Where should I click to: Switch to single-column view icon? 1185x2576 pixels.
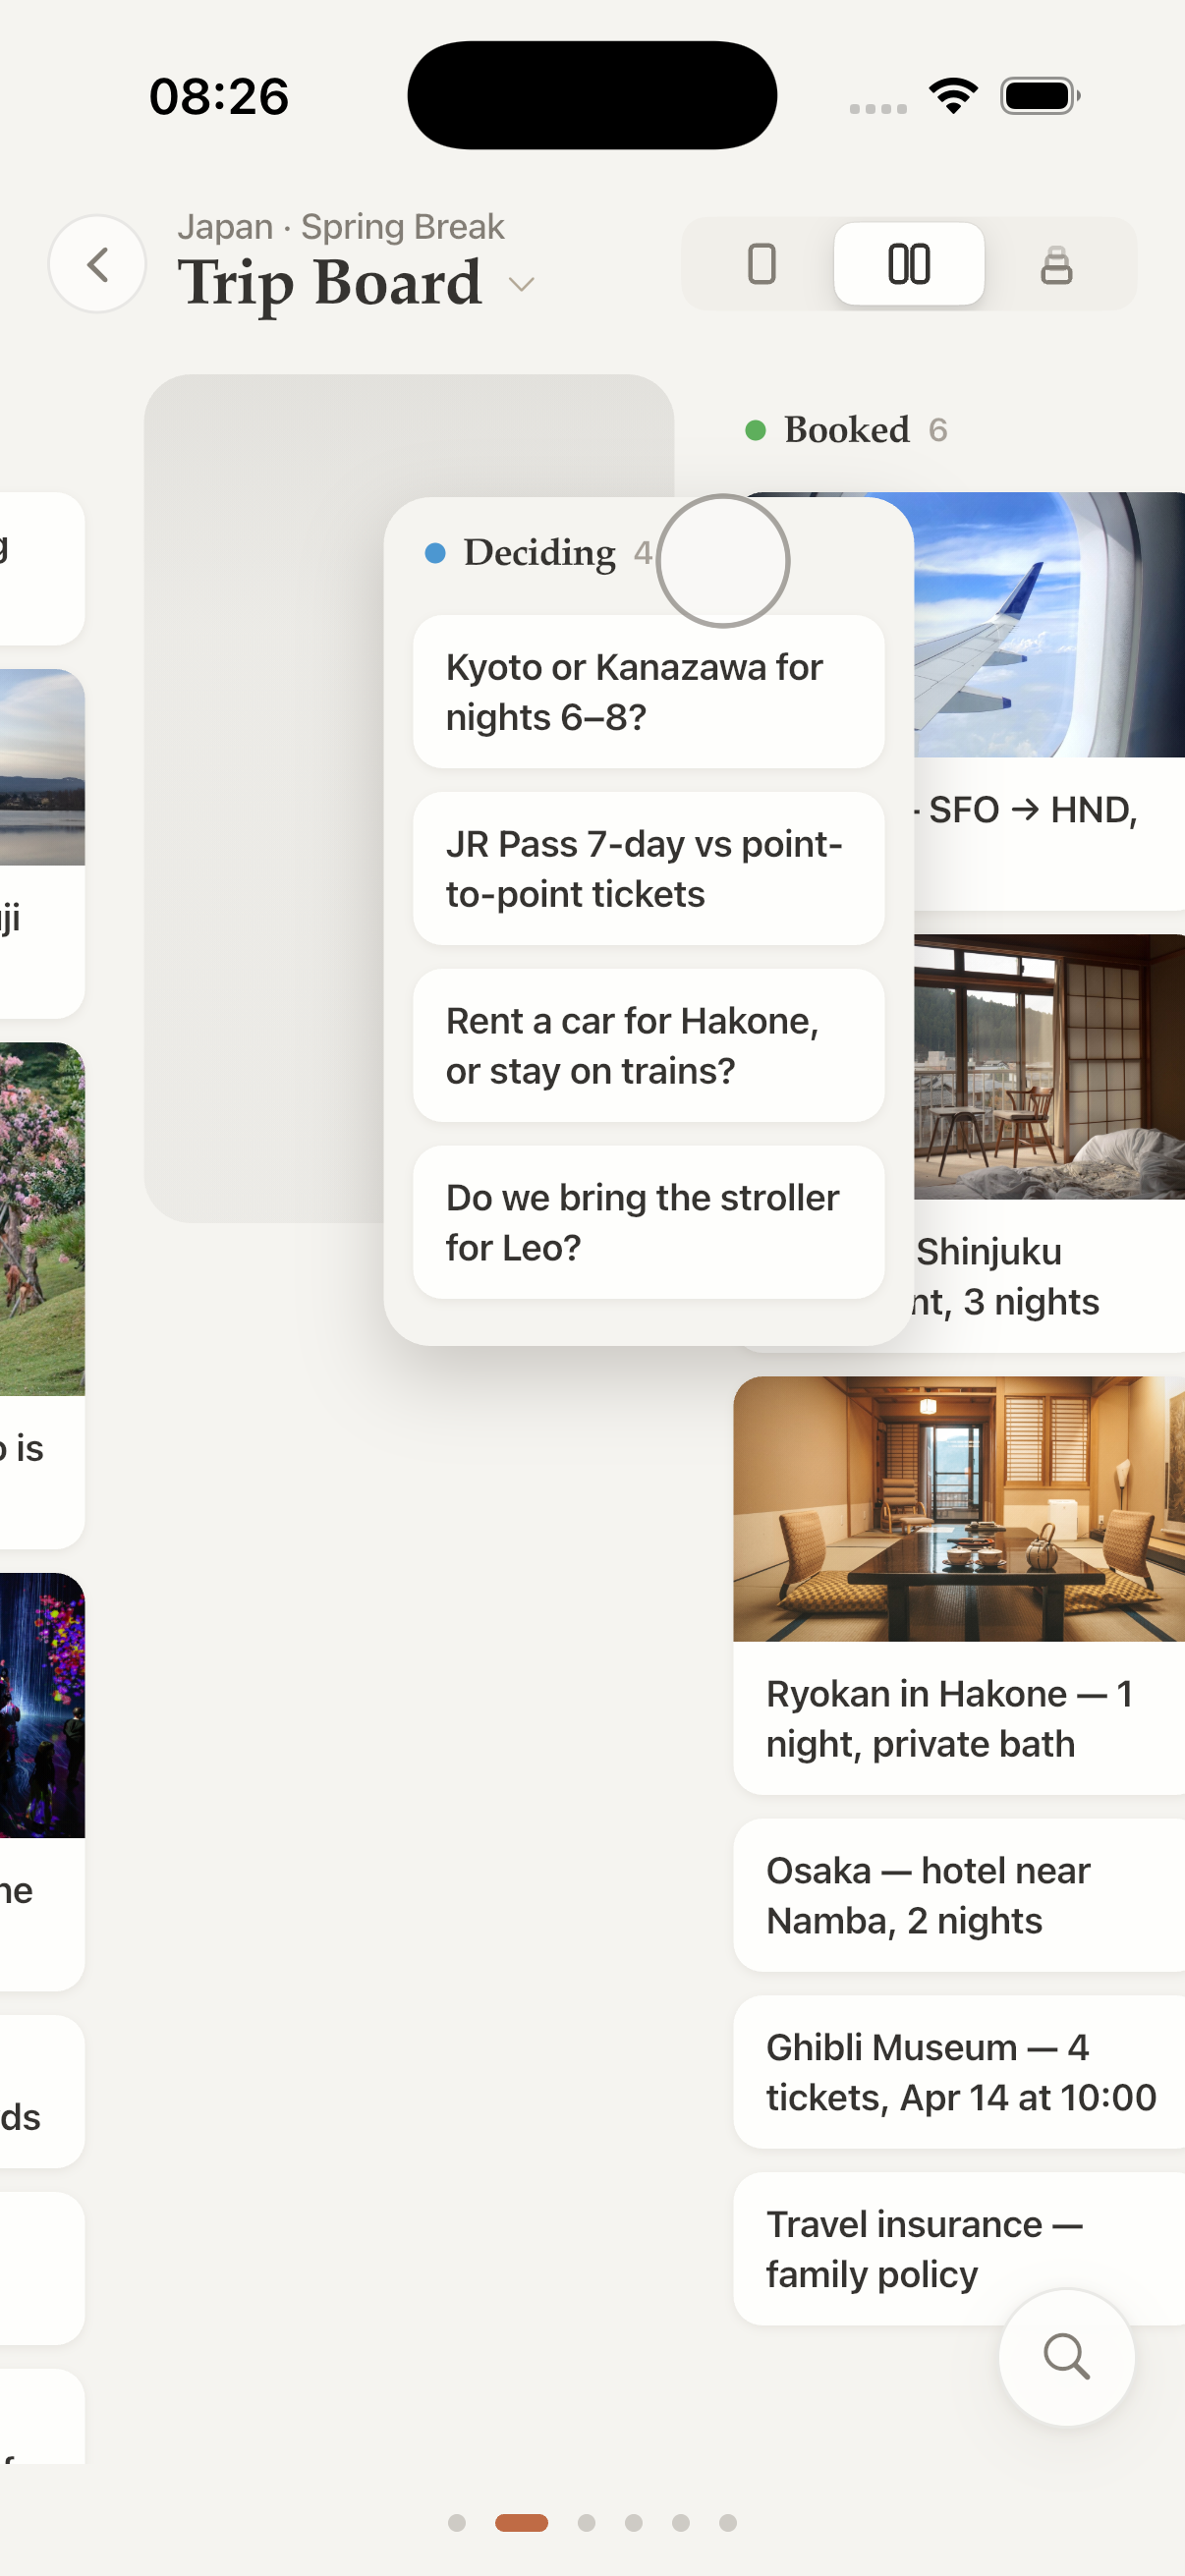pos(761,264)
